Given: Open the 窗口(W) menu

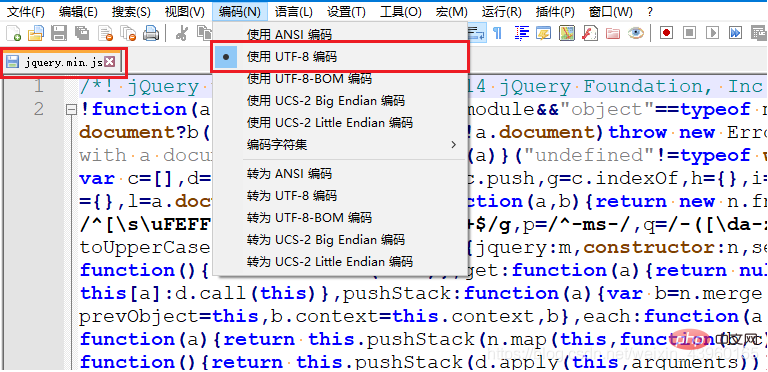Looking at the screenshot, I should (611, 11).
